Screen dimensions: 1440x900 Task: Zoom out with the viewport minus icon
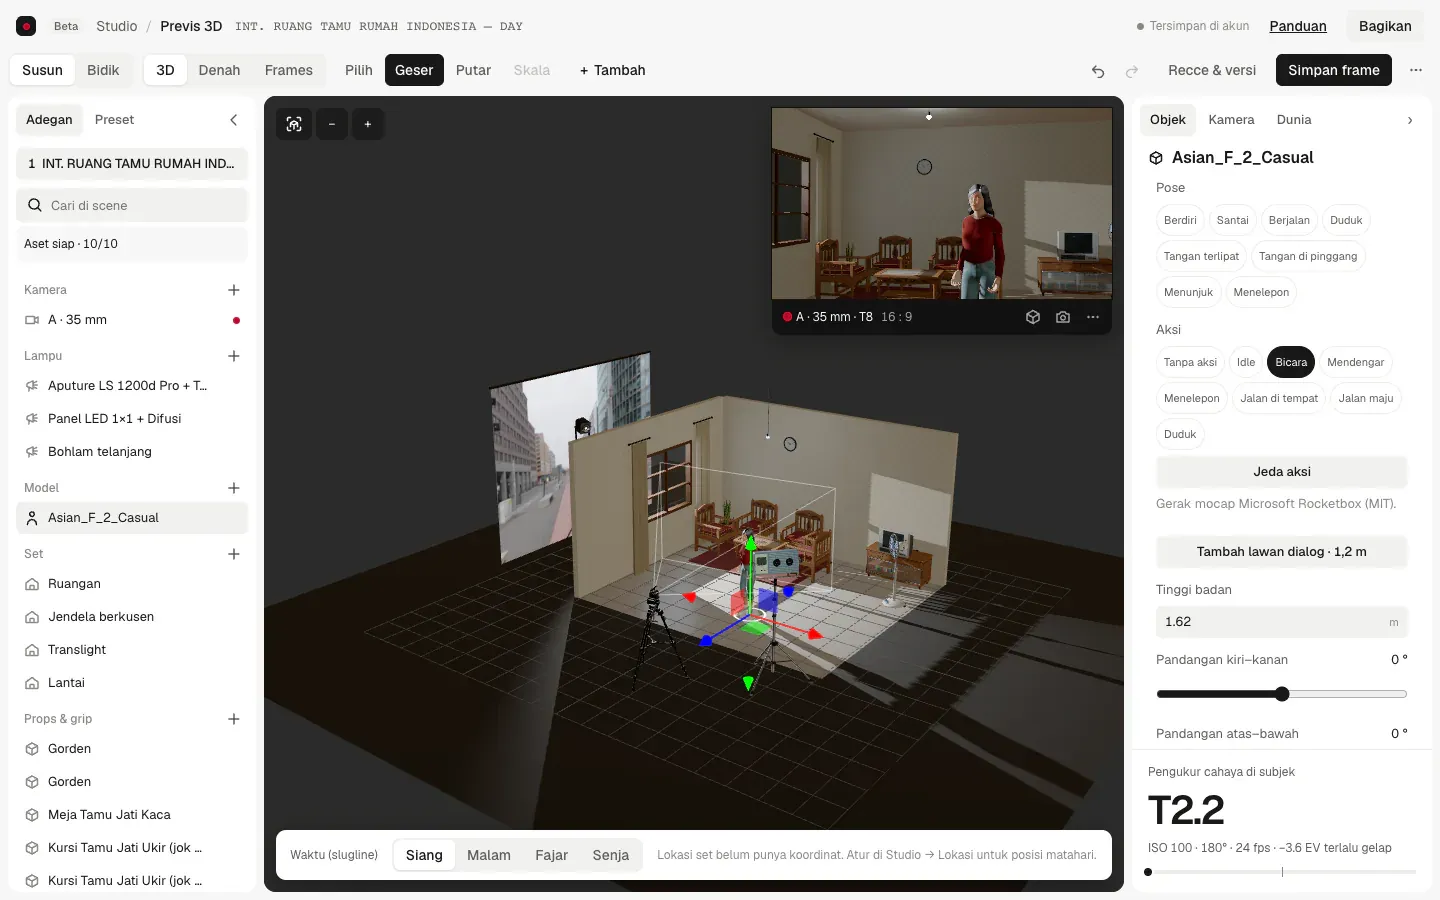coord(332,124)
